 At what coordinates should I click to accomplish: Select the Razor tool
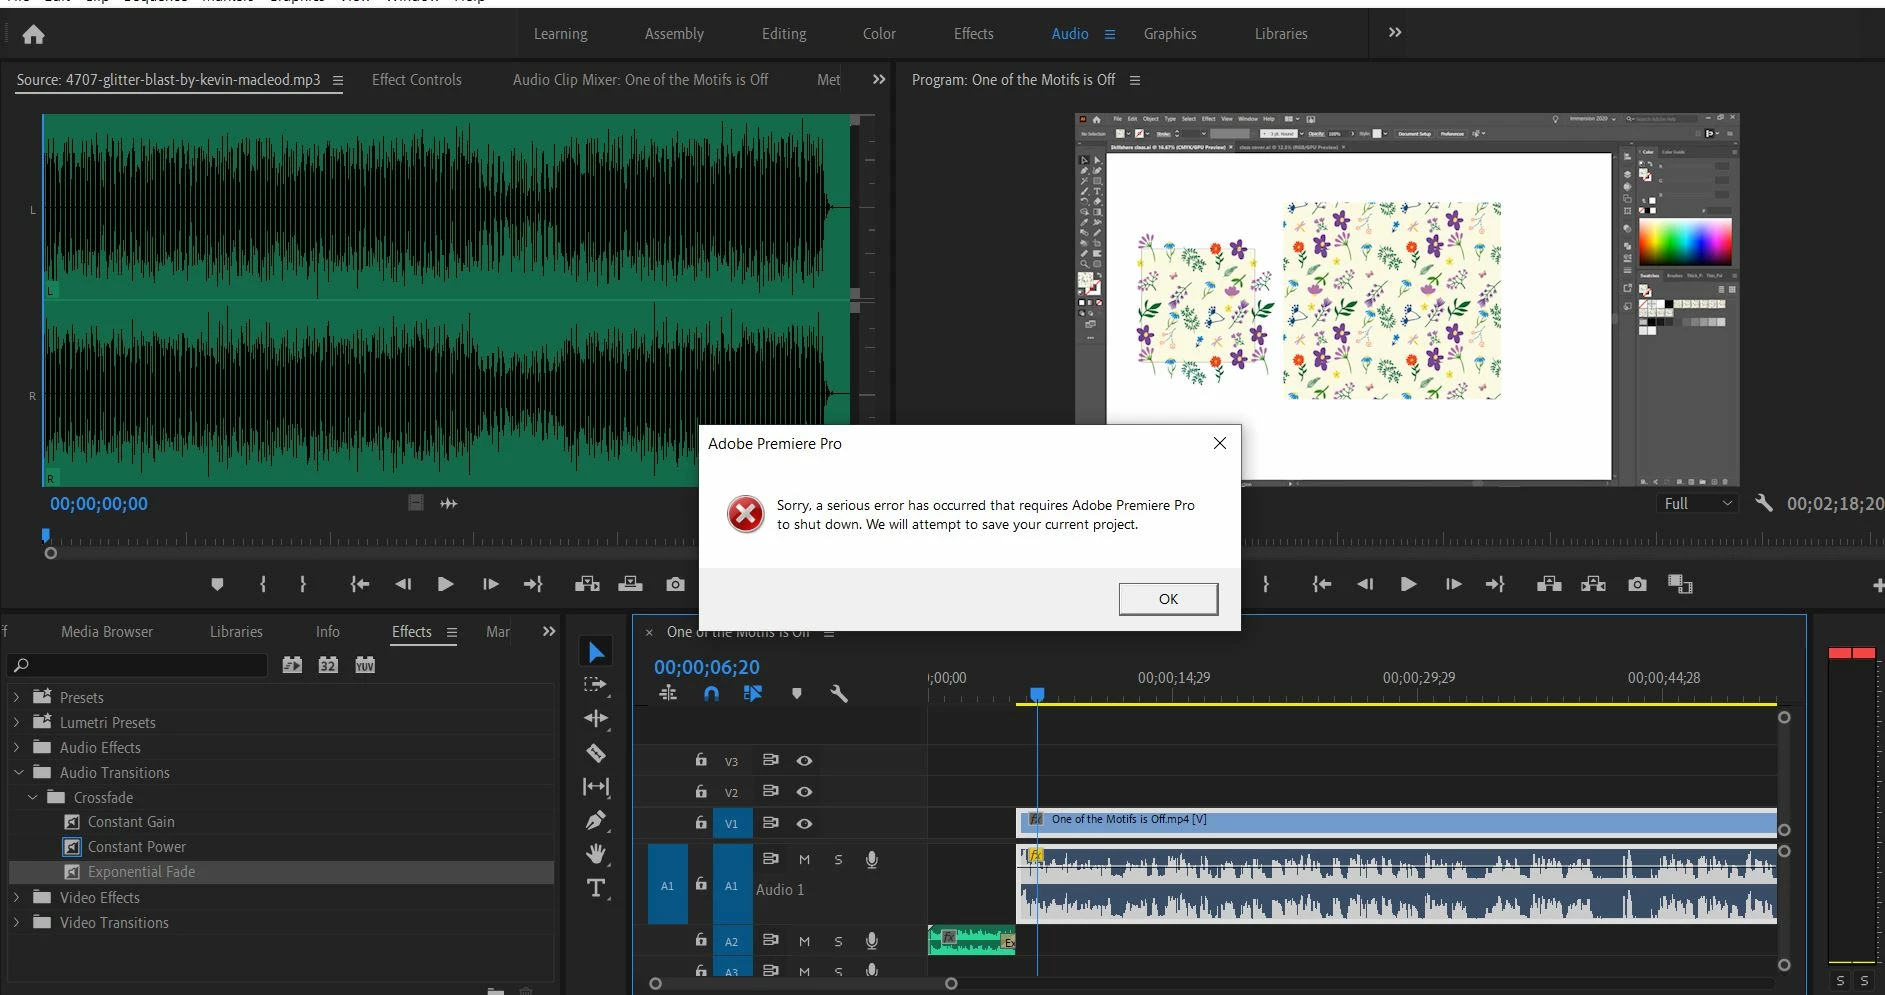(596, 753)
